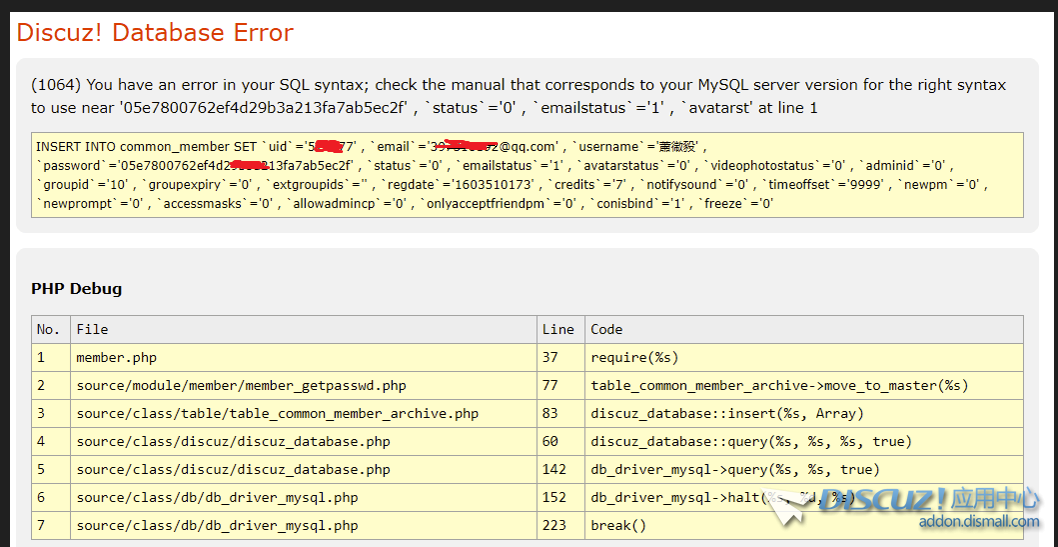Screen dimensions: 1058x547
Task: Click row number '4' in the debug table
Action: 51,442
